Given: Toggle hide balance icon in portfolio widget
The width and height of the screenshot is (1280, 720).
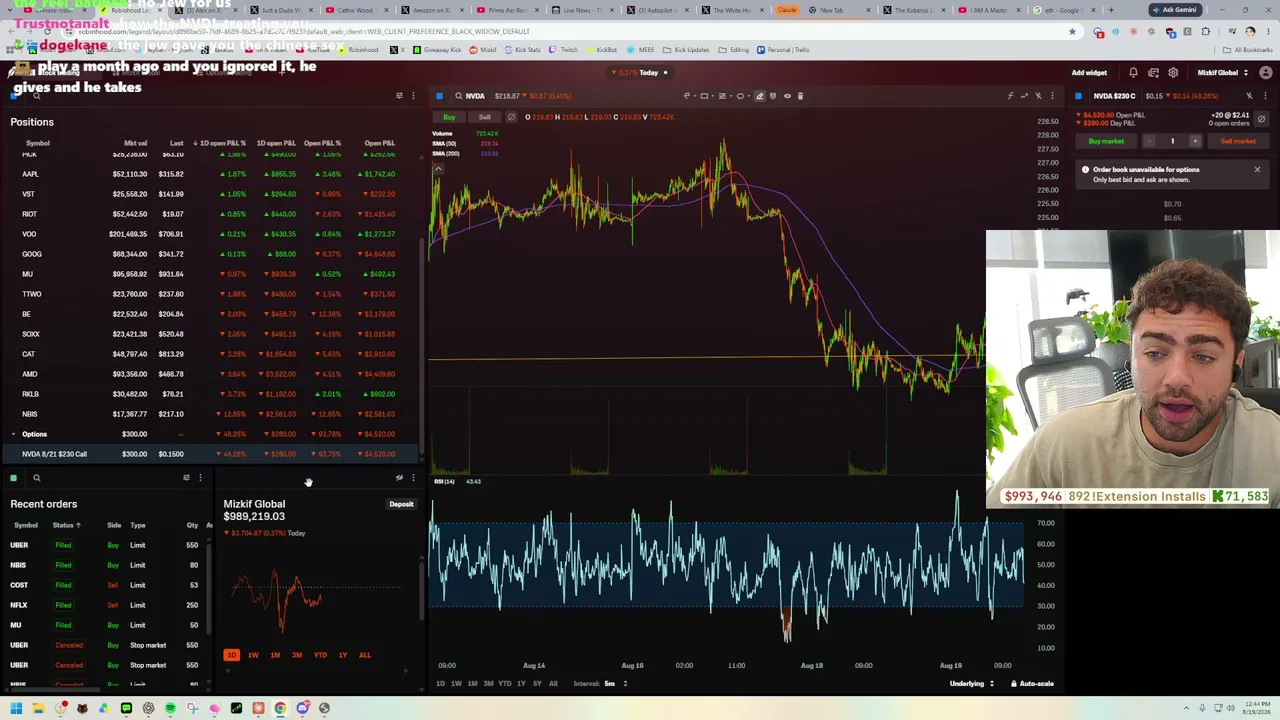Looking at the screenshot, I should tap(399, 478).
